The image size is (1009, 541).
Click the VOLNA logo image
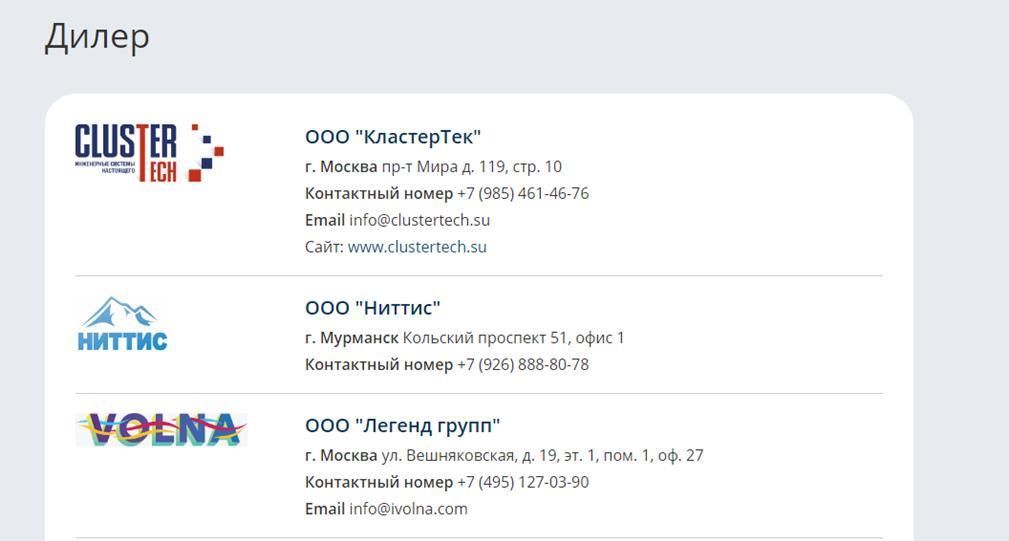161,429
